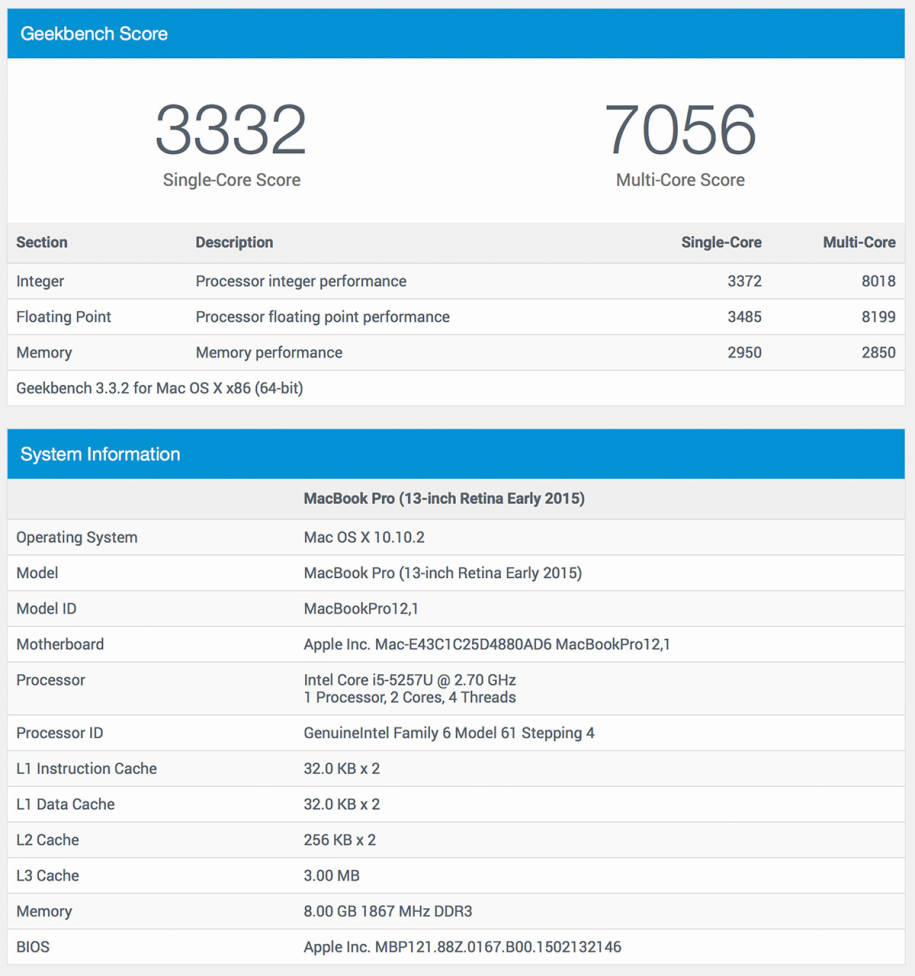Click the Geekbench 3.3.2 version text
This screenshot has height=976, width=915.
click(159, 388)
